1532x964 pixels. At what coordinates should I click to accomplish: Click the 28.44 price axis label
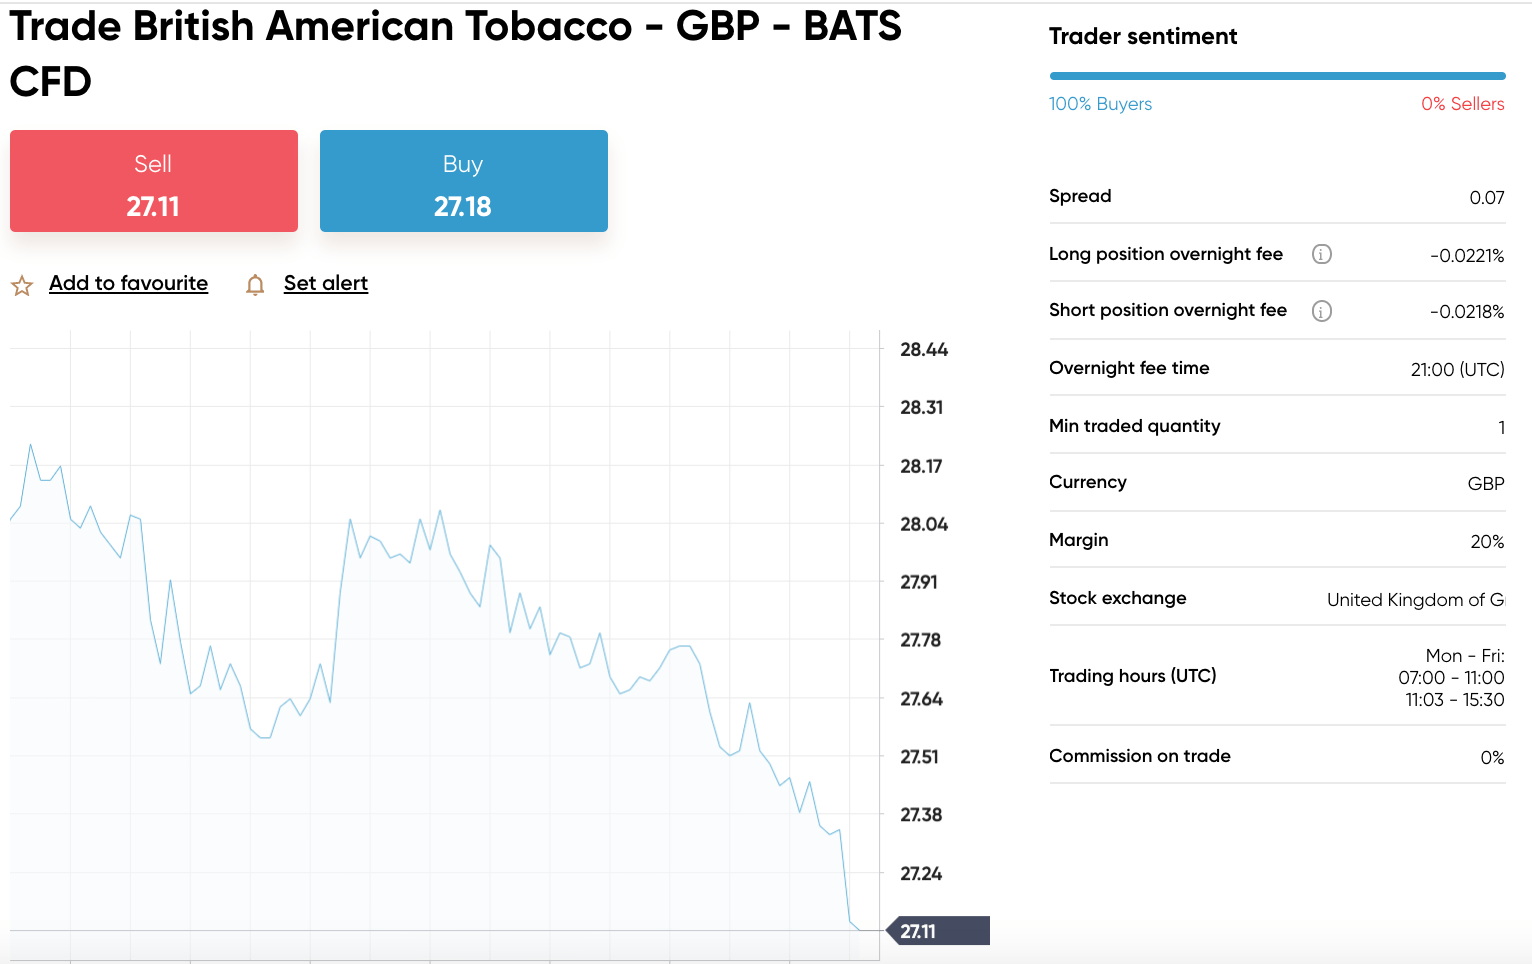923,350
